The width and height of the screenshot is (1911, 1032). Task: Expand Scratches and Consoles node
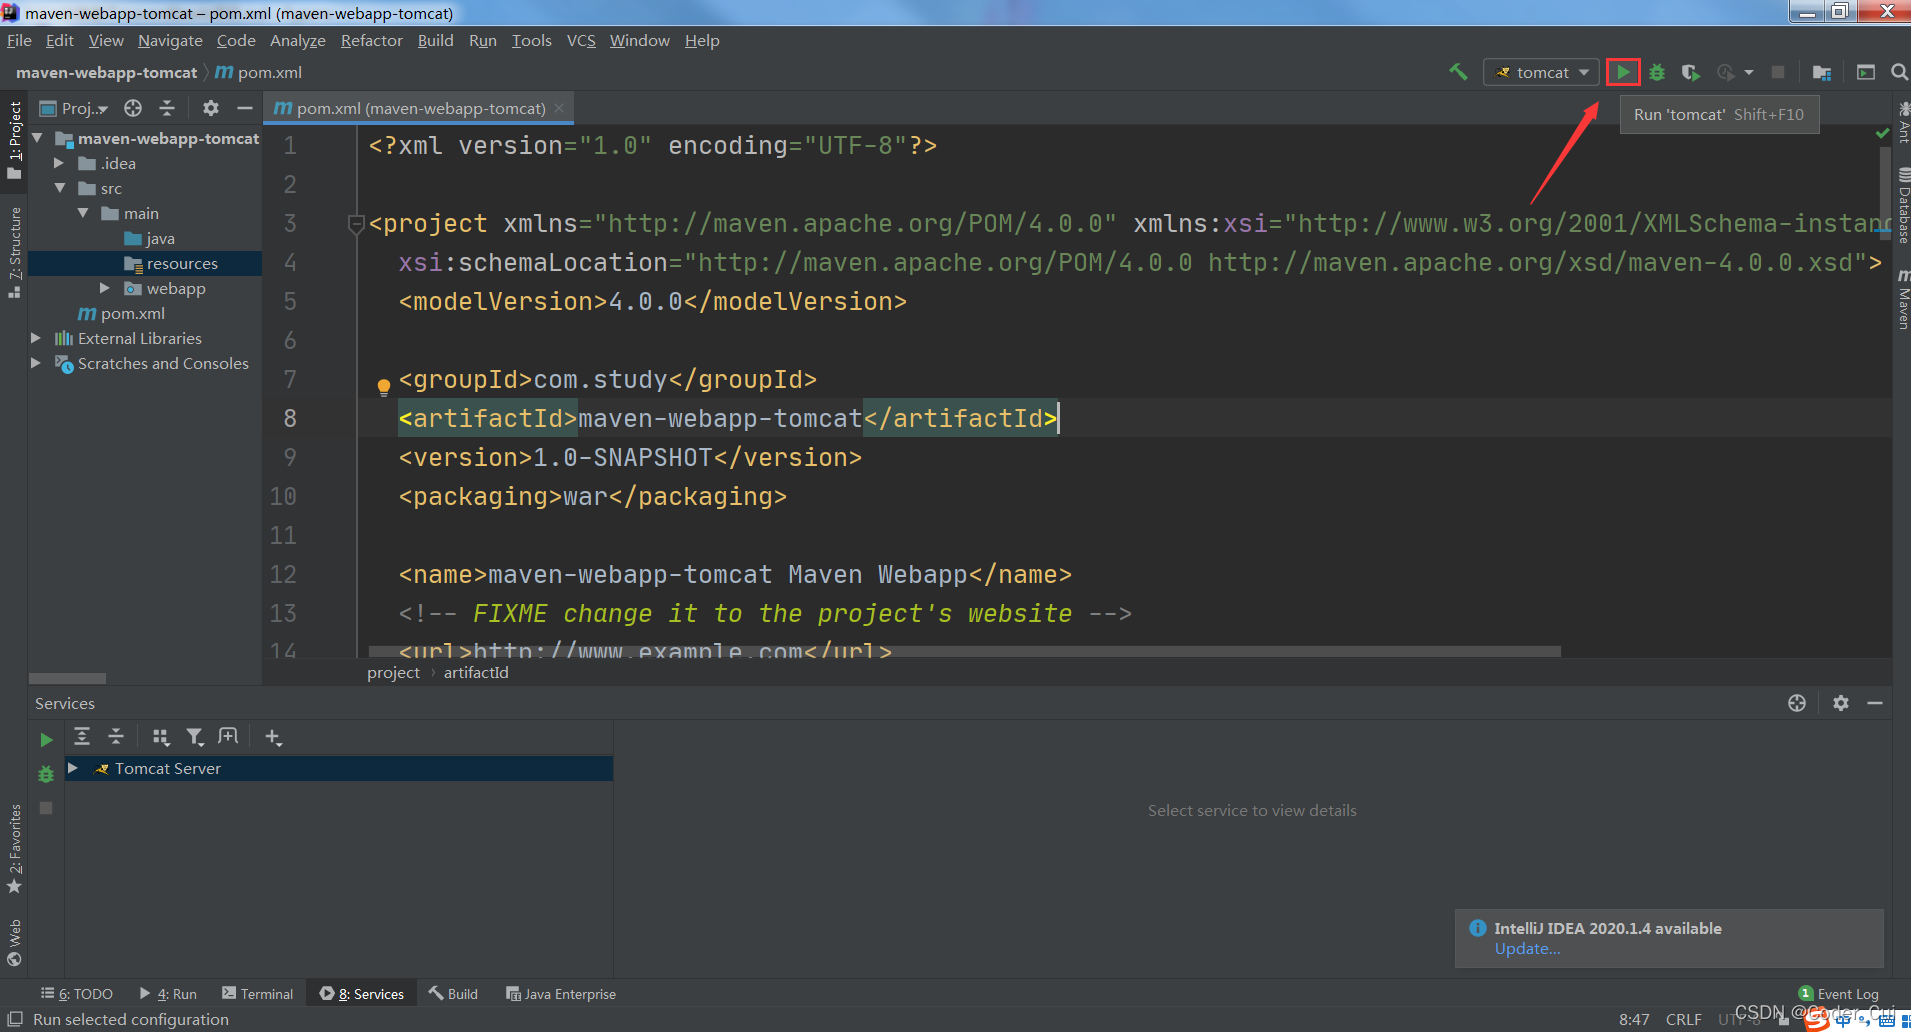(36, 363)
